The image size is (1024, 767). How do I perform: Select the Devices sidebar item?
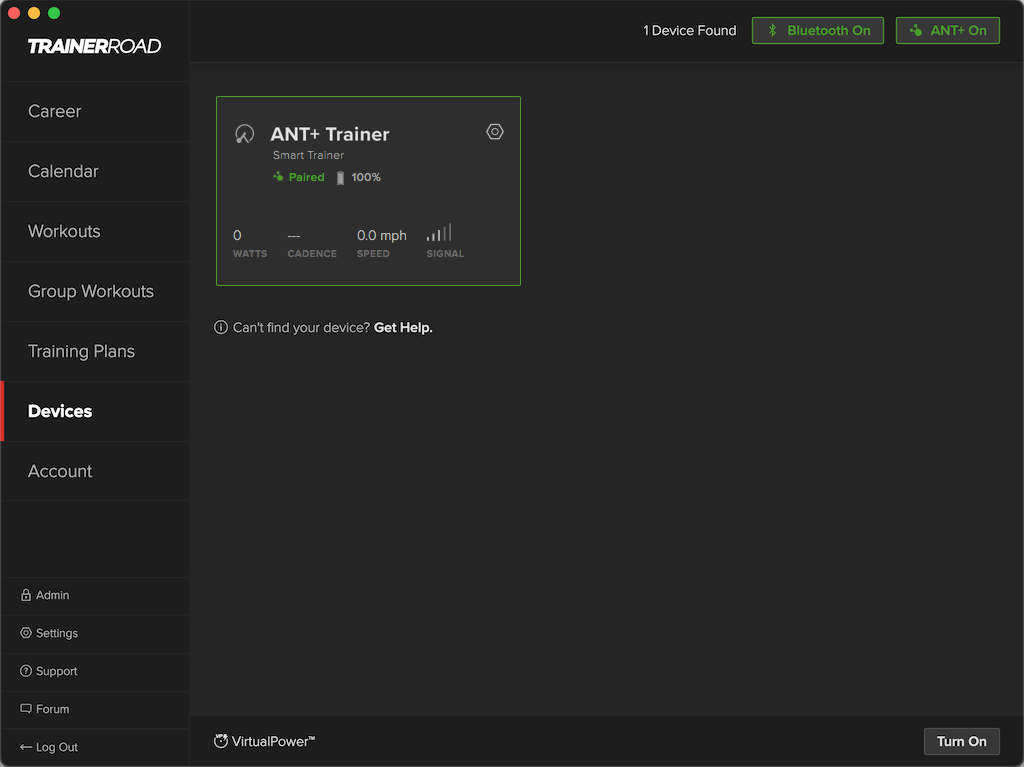point(95,412)
